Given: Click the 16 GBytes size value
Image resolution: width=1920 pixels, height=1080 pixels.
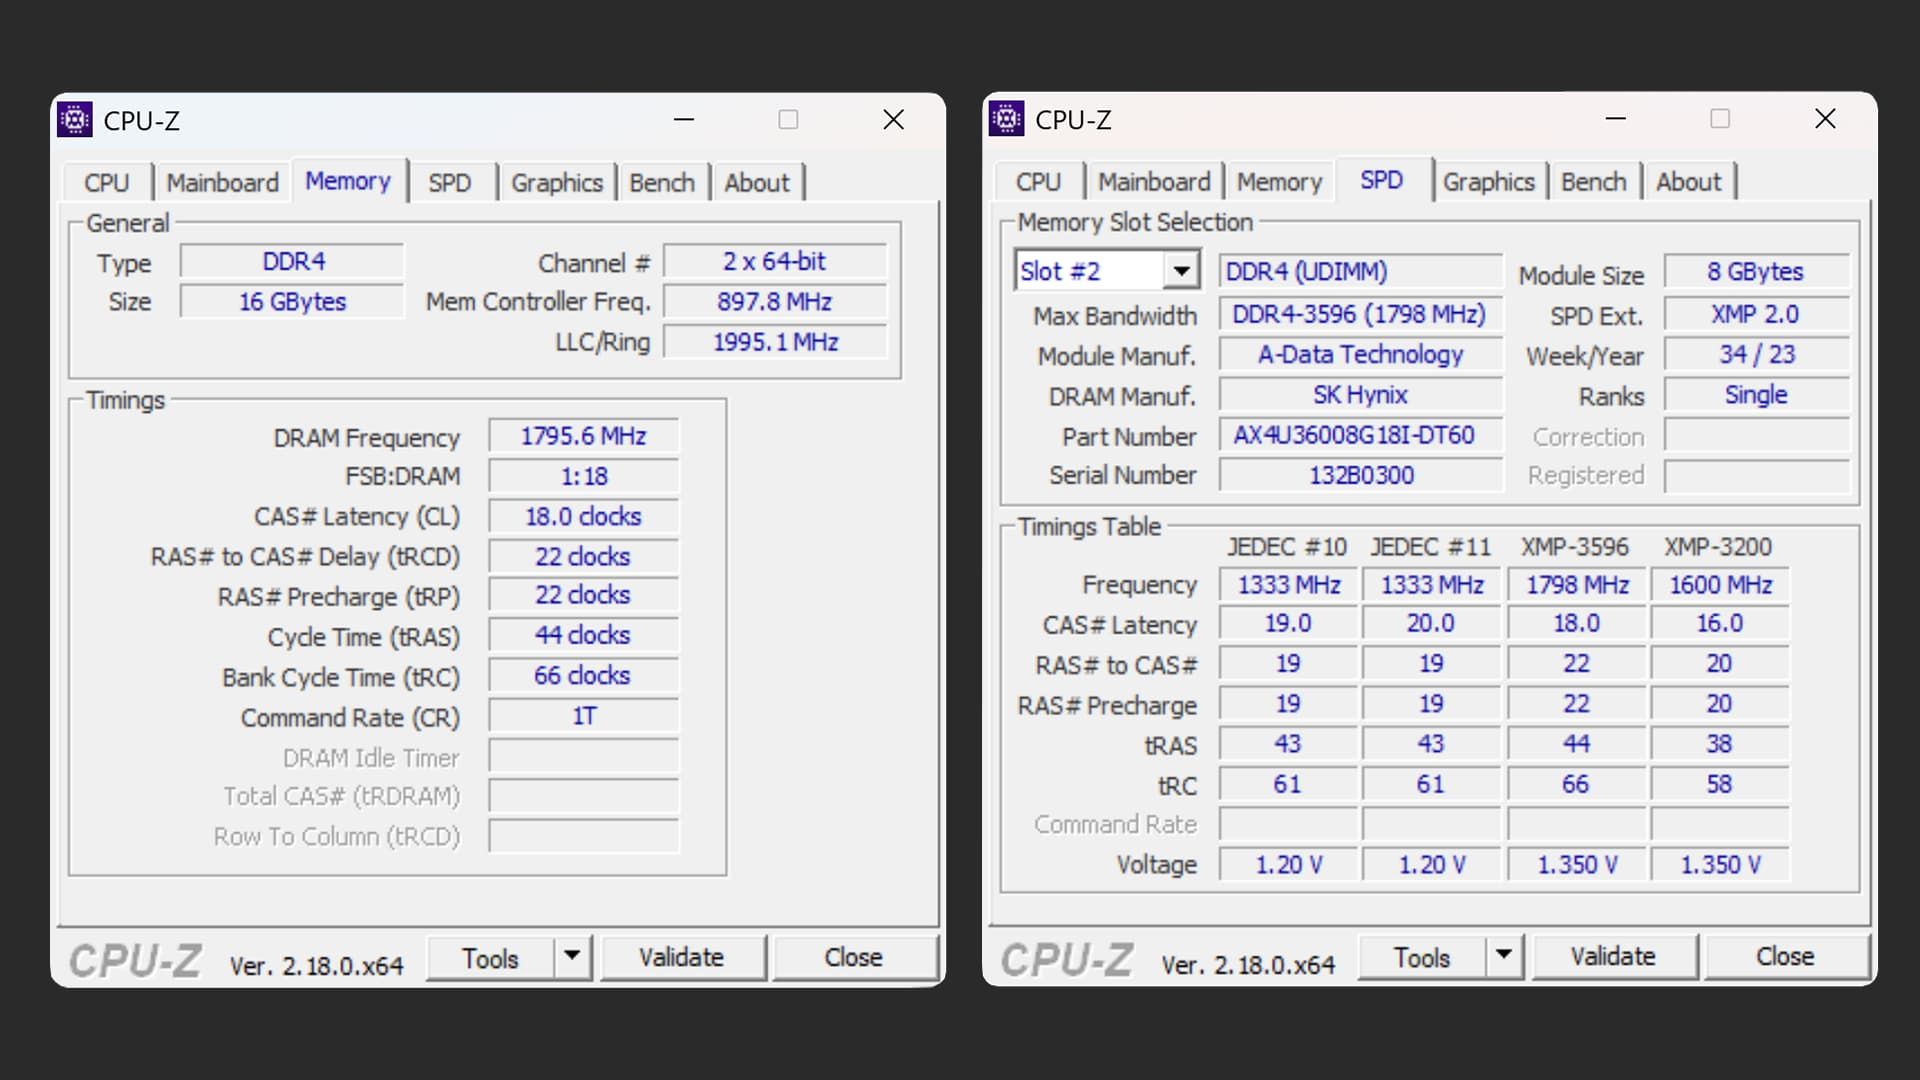Looking at the screenshot, I should (x=293, y=302).
